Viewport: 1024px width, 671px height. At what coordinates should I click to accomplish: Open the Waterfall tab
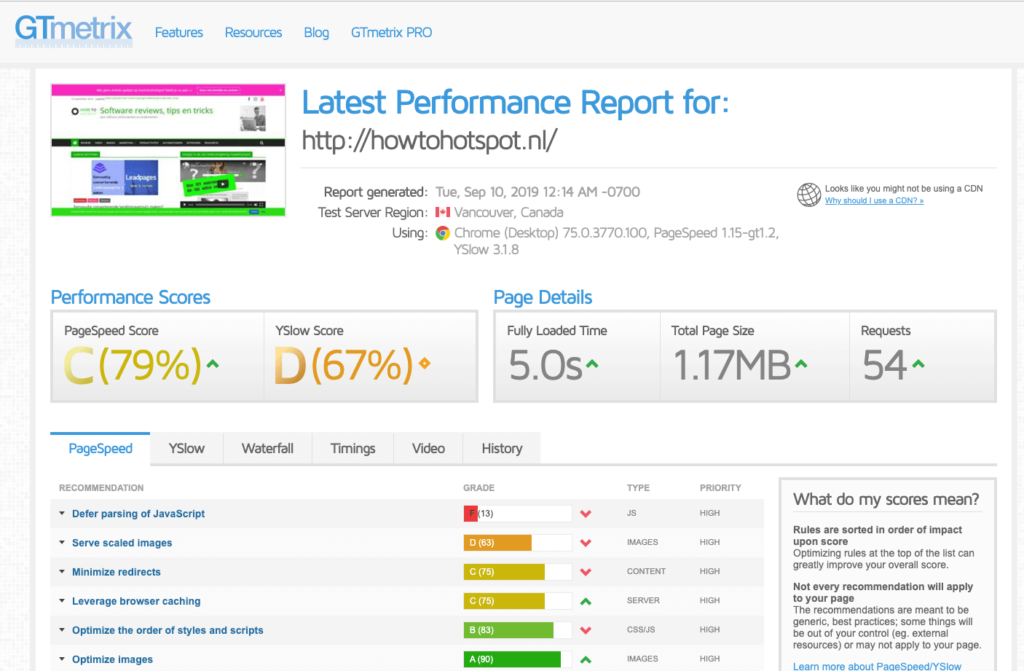pyautogui.click(x=267, y=449)
